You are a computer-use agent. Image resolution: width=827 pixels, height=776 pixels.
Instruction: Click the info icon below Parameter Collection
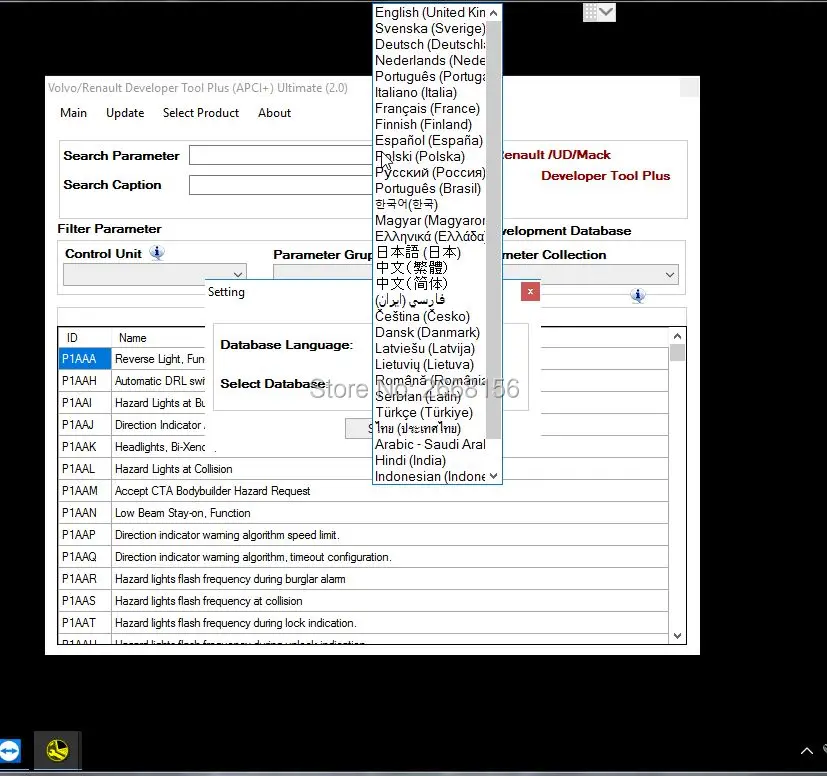pos(638,295)
